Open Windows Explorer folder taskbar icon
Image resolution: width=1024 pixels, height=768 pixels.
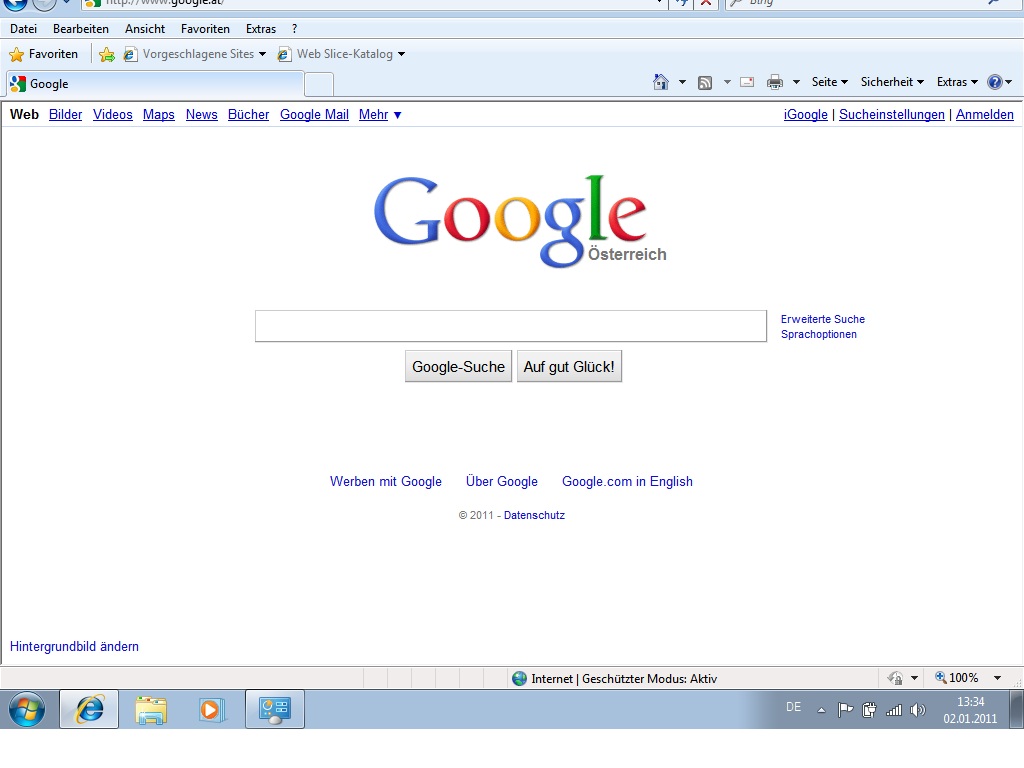coord(151,709)
